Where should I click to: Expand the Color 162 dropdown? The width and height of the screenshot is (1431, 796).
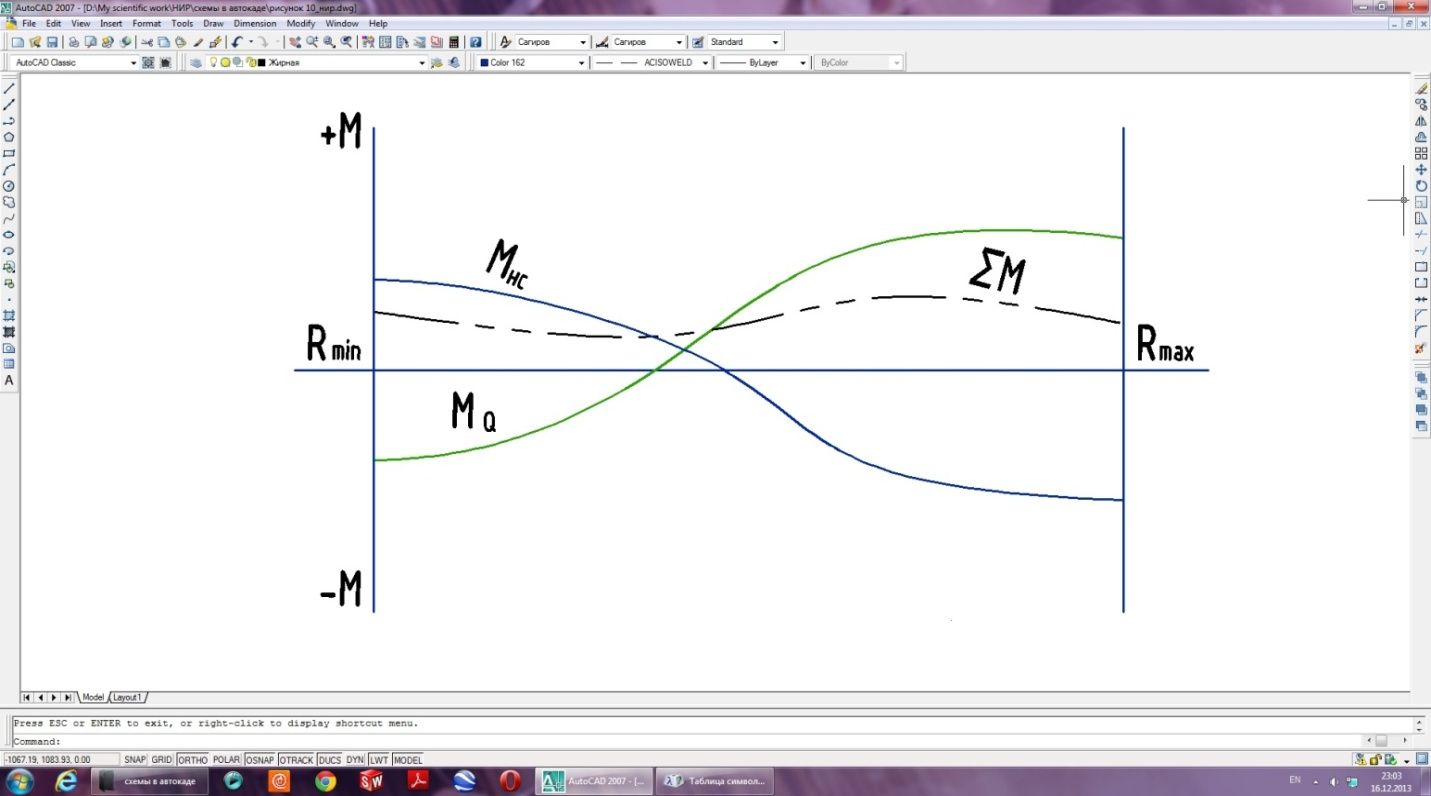(532, 62)
